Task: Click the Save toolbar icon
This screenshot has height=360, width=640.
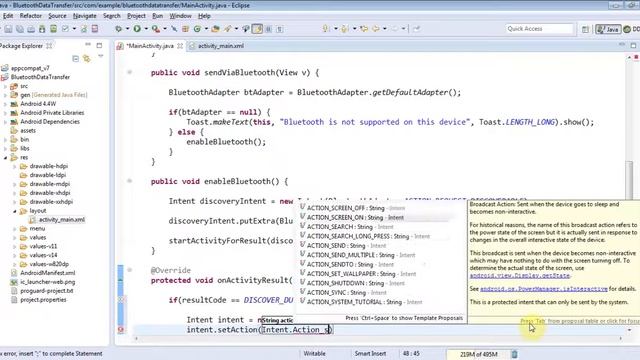Action: pyautogui.click(x=8, y=29)
